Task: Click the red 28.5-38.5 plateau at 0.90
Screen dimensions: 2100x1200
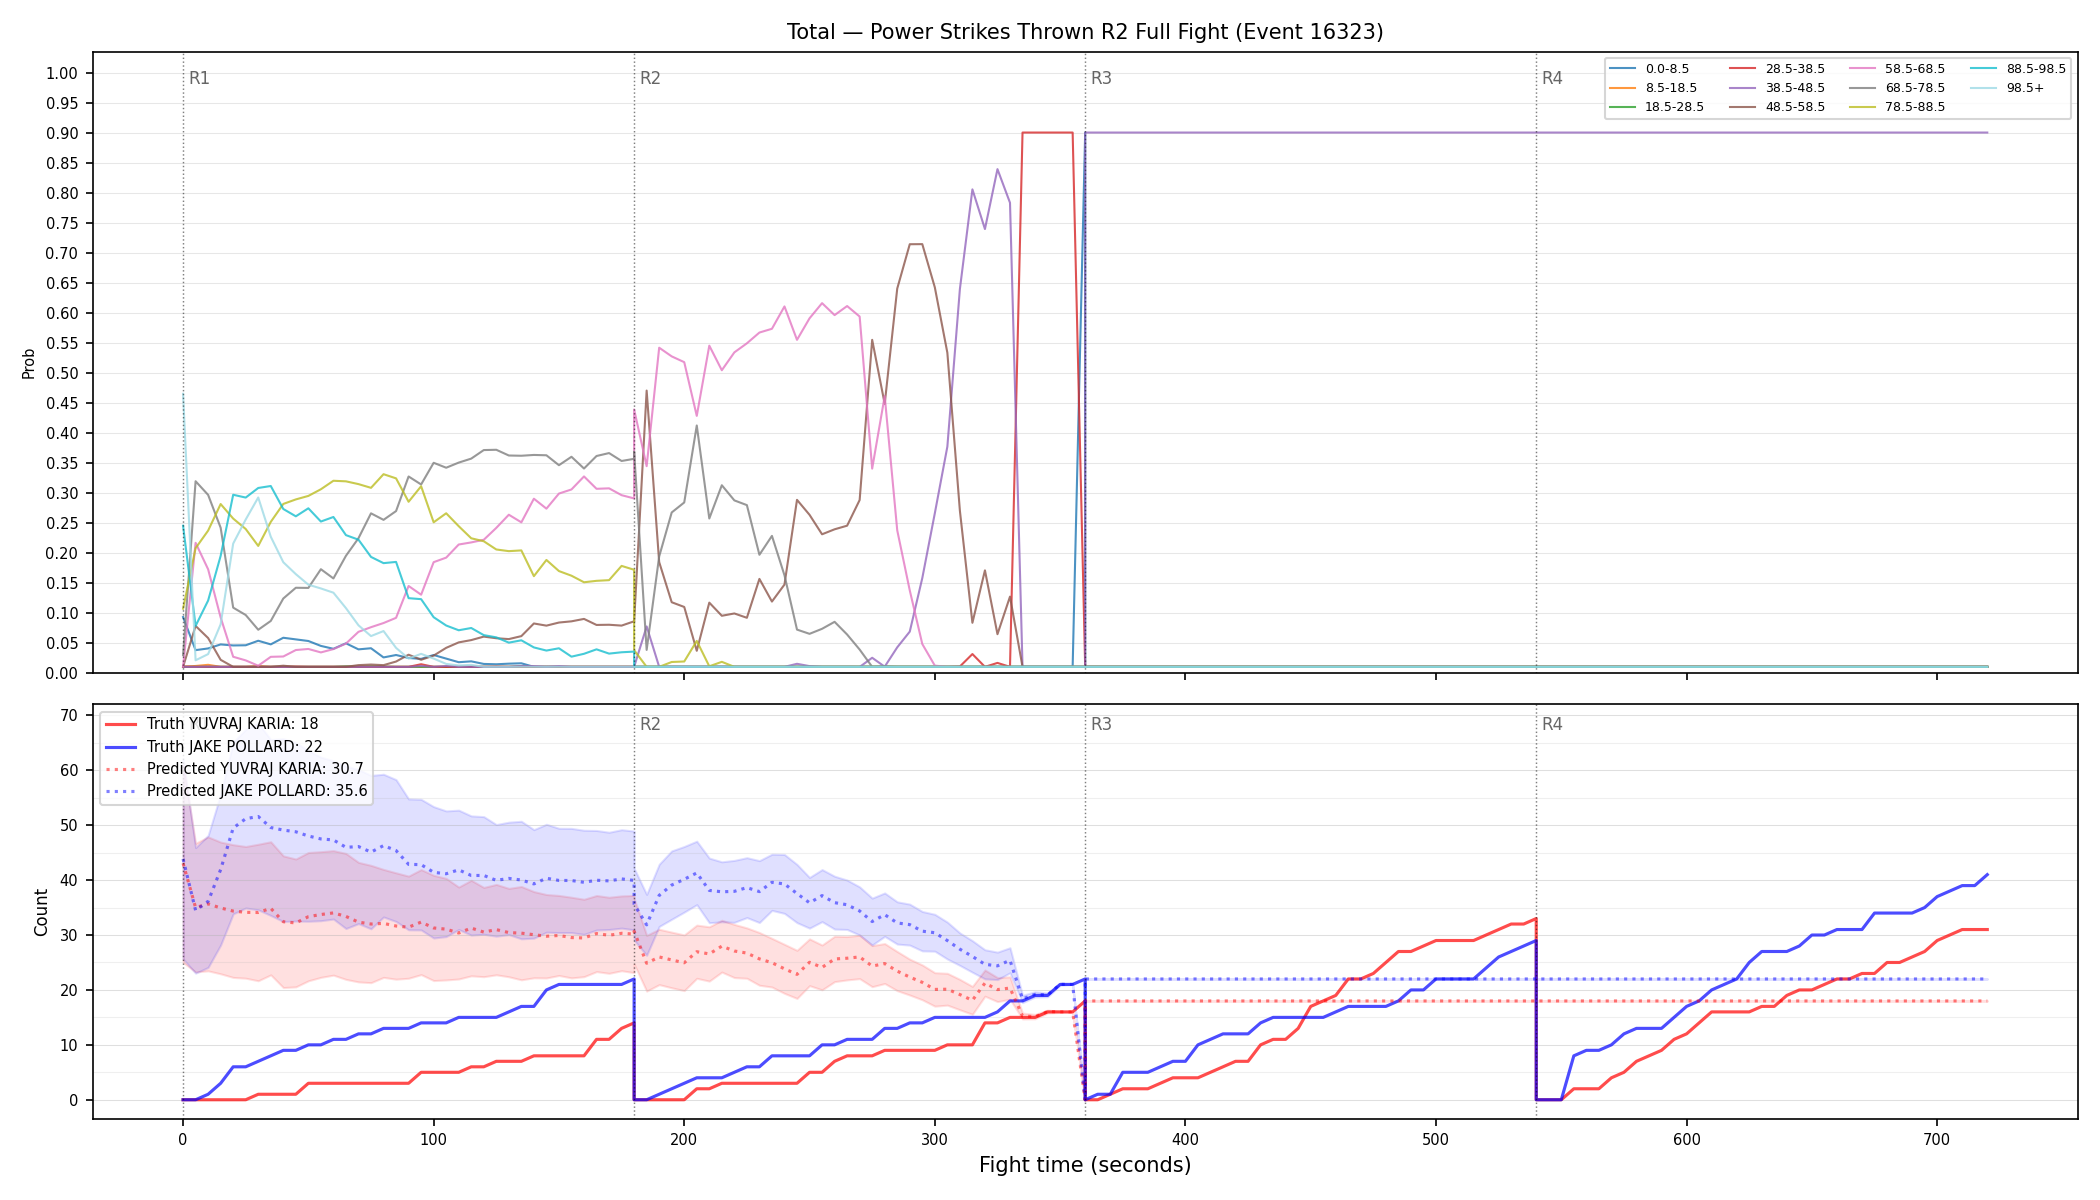Action: [1047, 132]
